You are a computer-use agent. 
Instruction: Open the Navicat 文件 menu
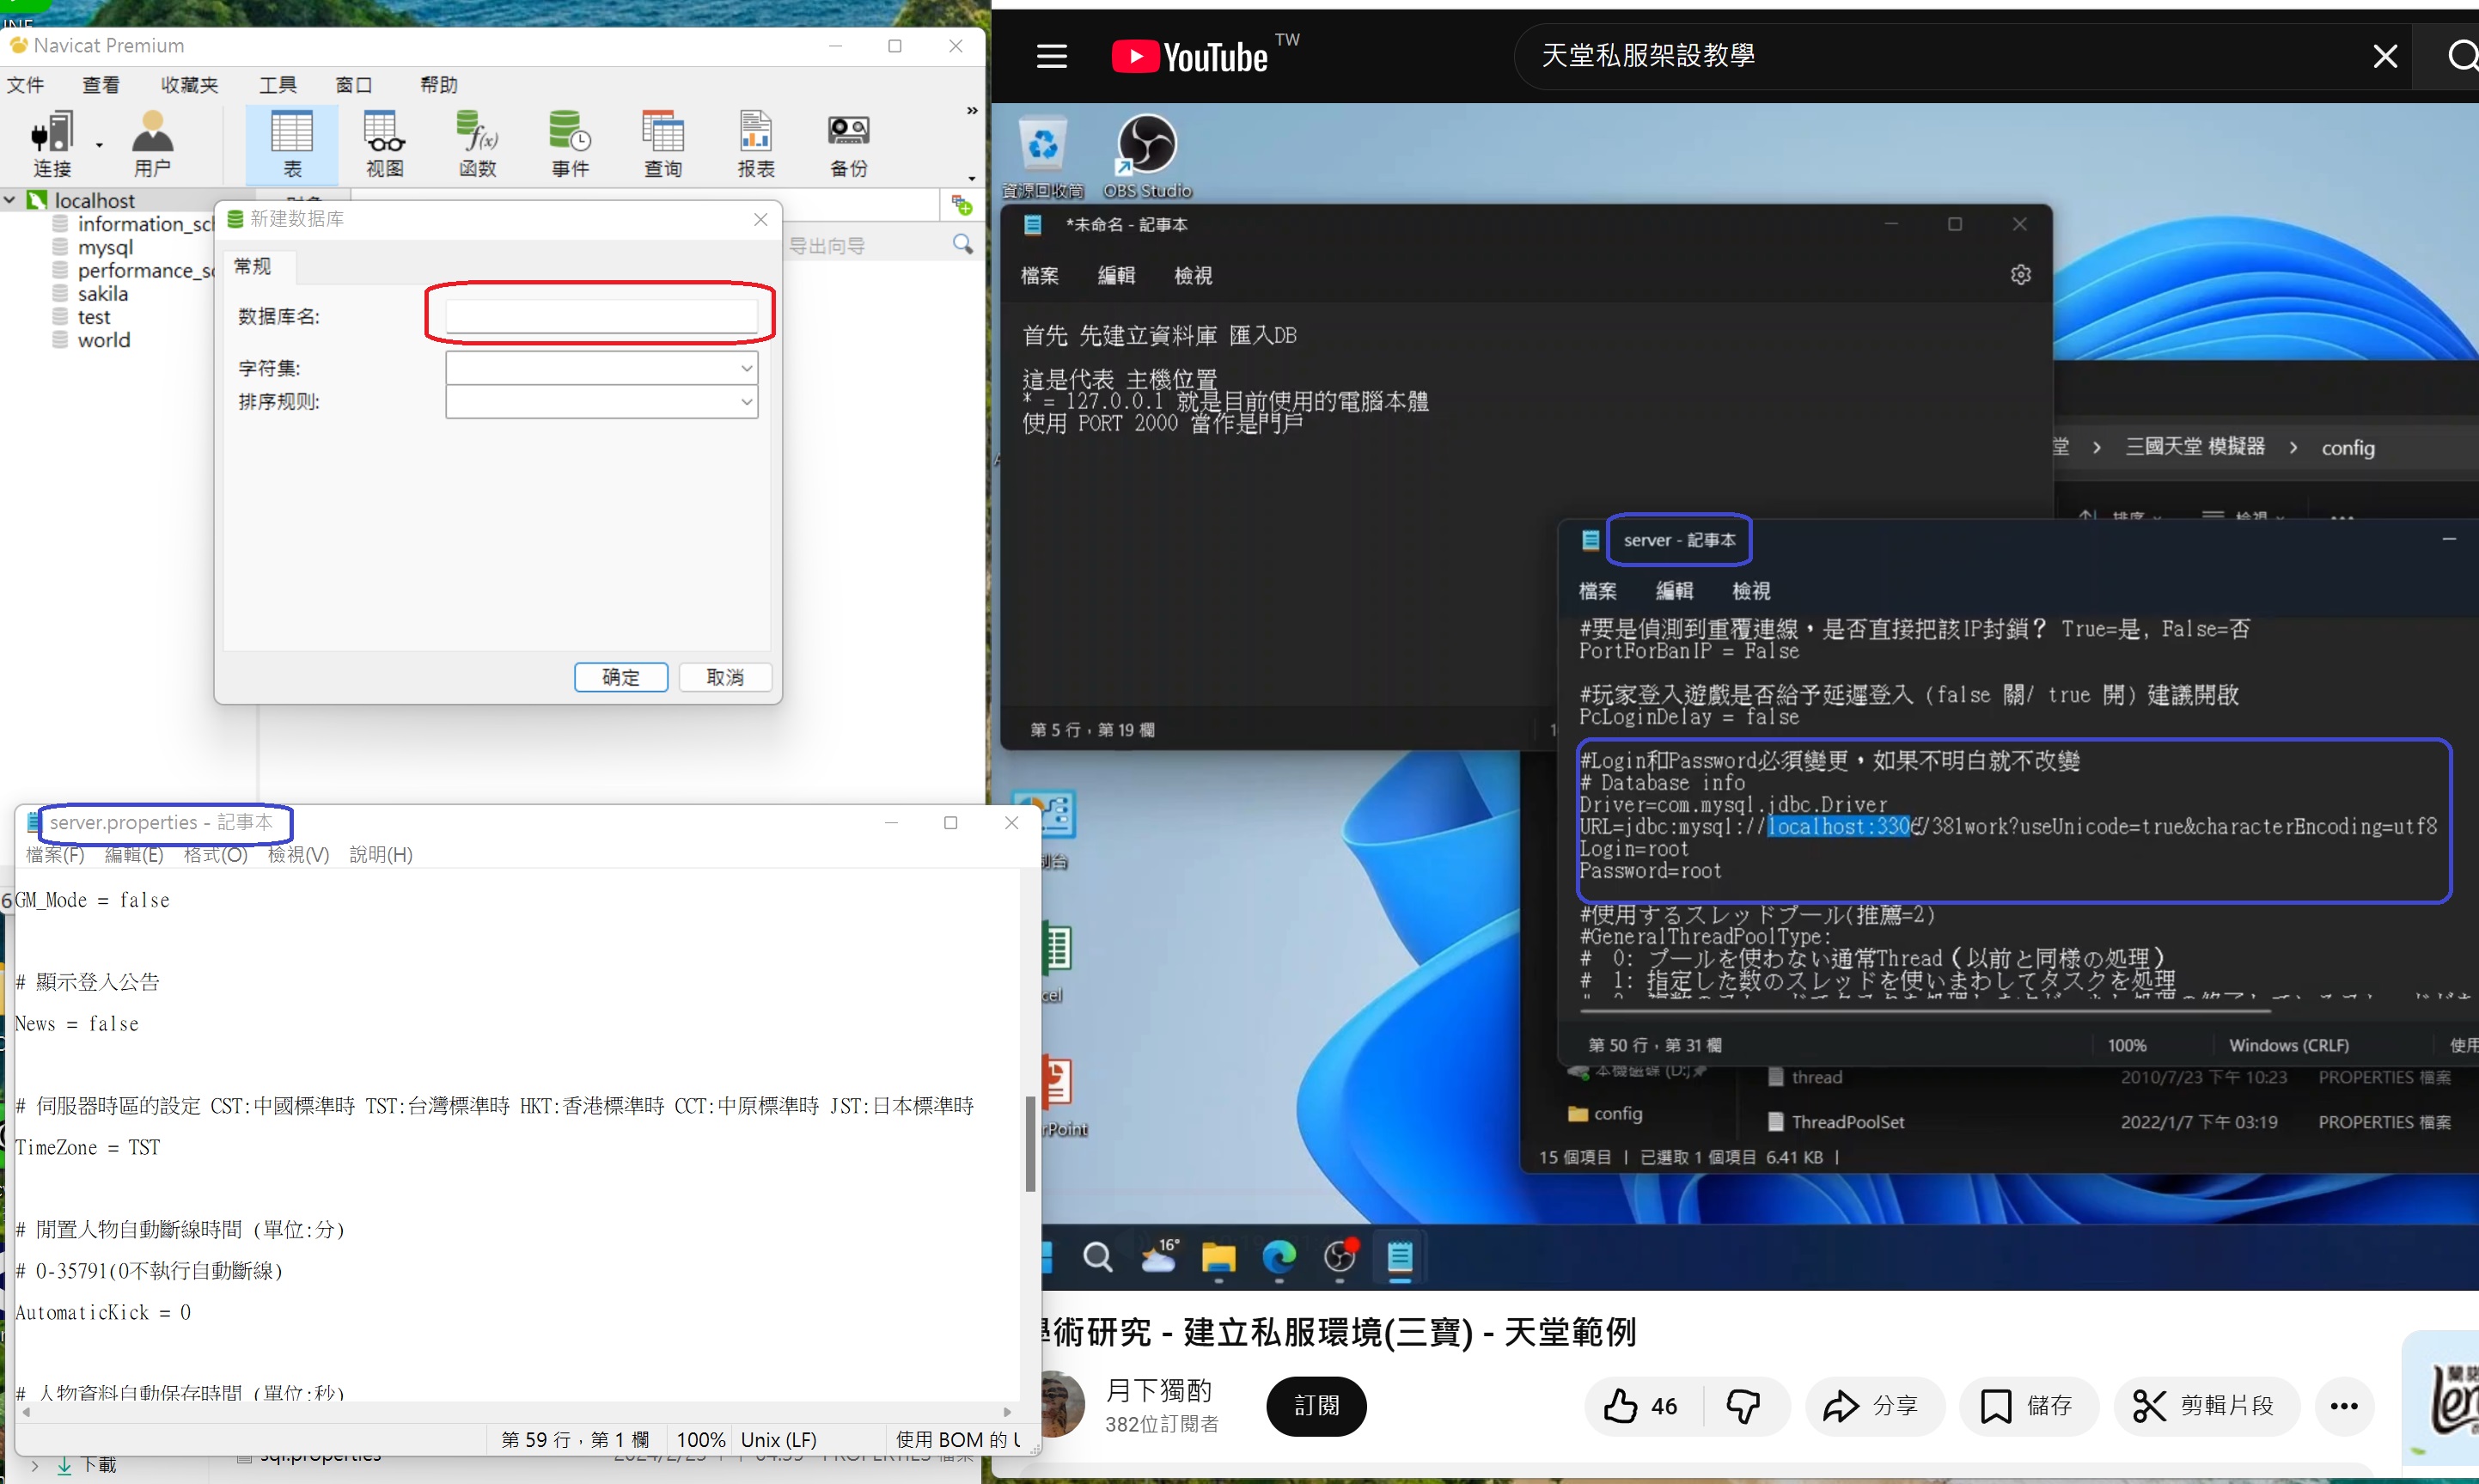25,85
